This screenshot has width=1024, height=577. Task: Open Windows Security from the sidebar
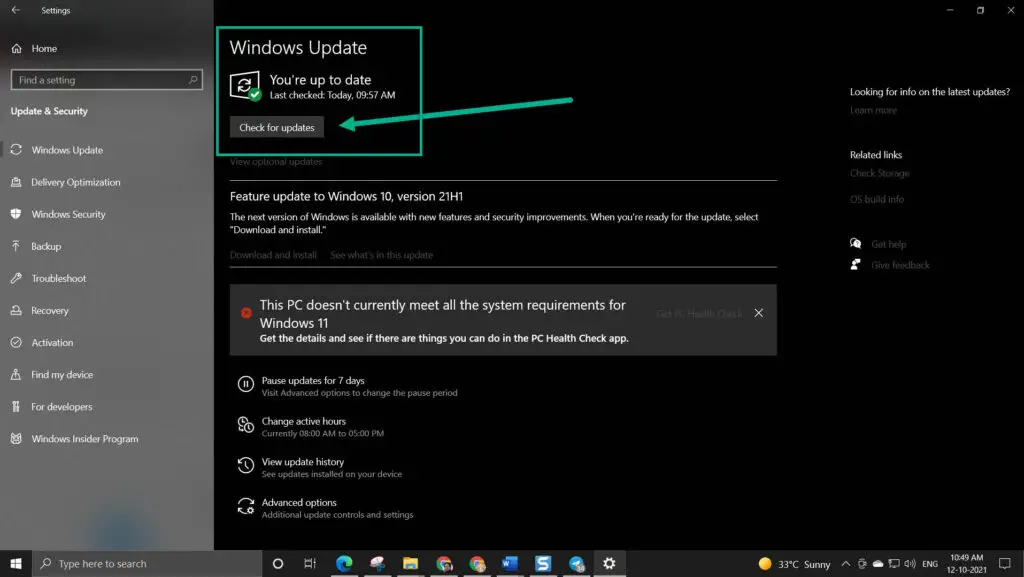(x=68, y=214)
